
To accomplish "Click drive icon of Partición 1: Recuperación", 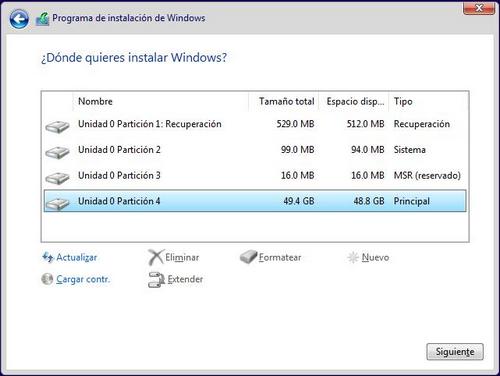I will [57, 127].
